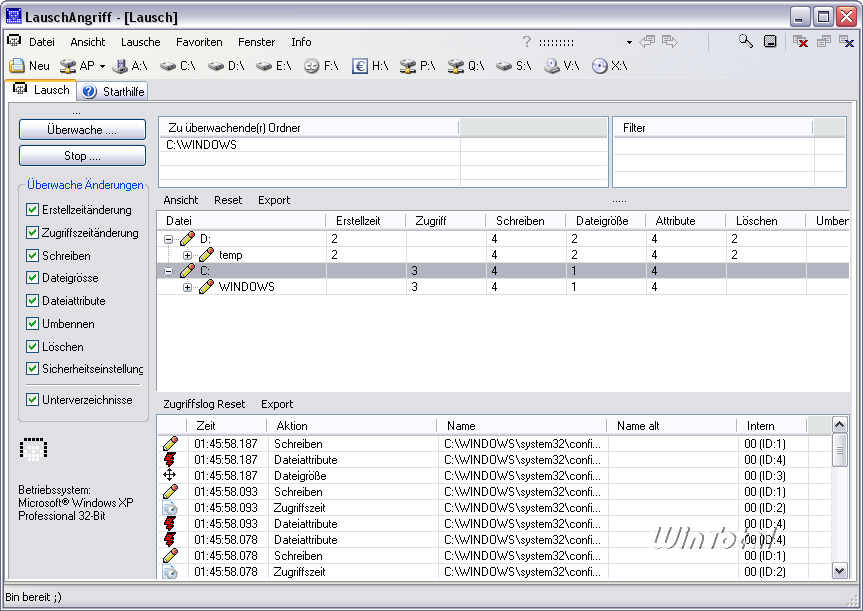Click the Dateigröße column header
The width and height of the screenshot is (863, 611).
point(602,221)
